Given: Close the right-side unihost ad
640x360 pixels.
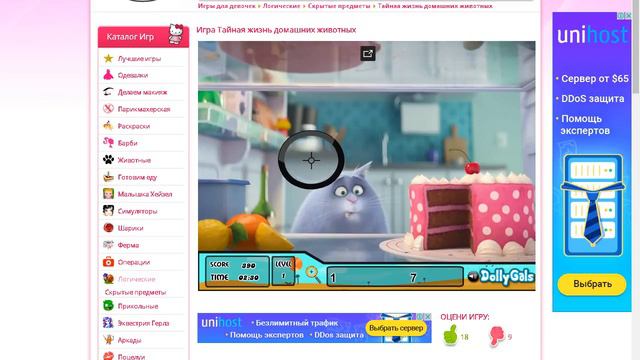Looking at the screenshot, I should point(628,16).
